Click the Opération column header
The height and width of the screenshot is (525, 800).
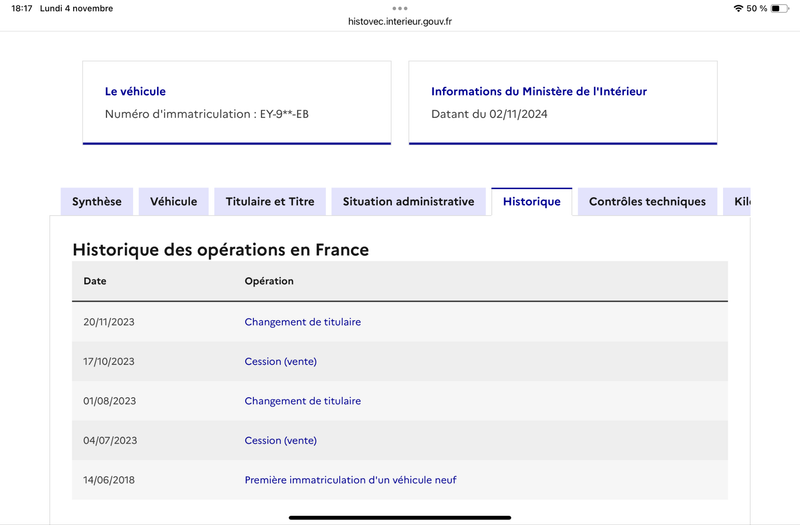269,281
